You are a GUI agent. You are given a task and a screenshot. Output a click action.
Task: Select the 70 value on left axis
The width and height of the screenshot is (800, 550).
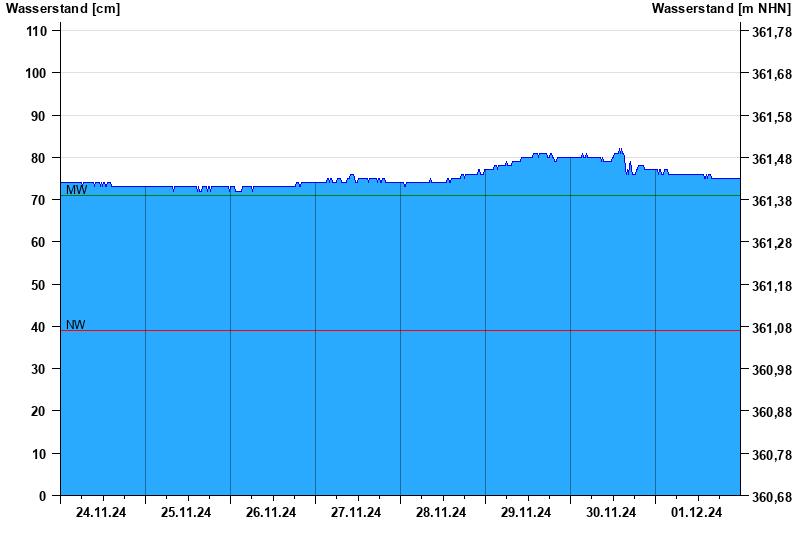pos(39,201)
